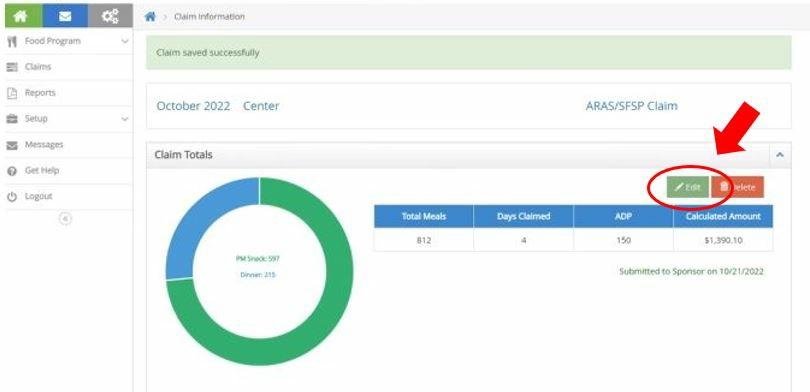Collapse the Claim Totals panel
Viewport: 810px width, 392px height.
[780, 155]
